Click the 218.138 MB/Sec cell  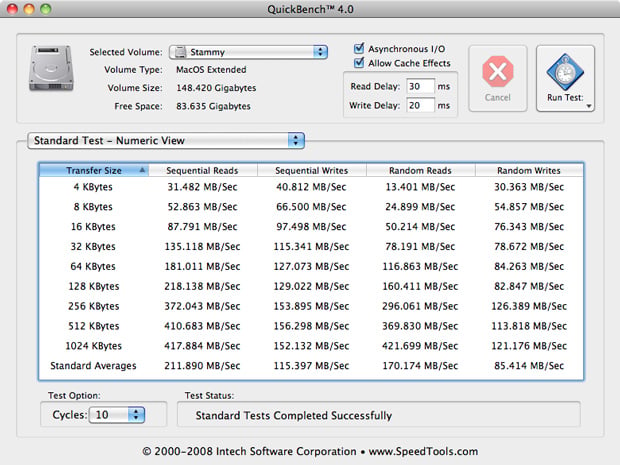pyautogui.click(x=202, y=286)
